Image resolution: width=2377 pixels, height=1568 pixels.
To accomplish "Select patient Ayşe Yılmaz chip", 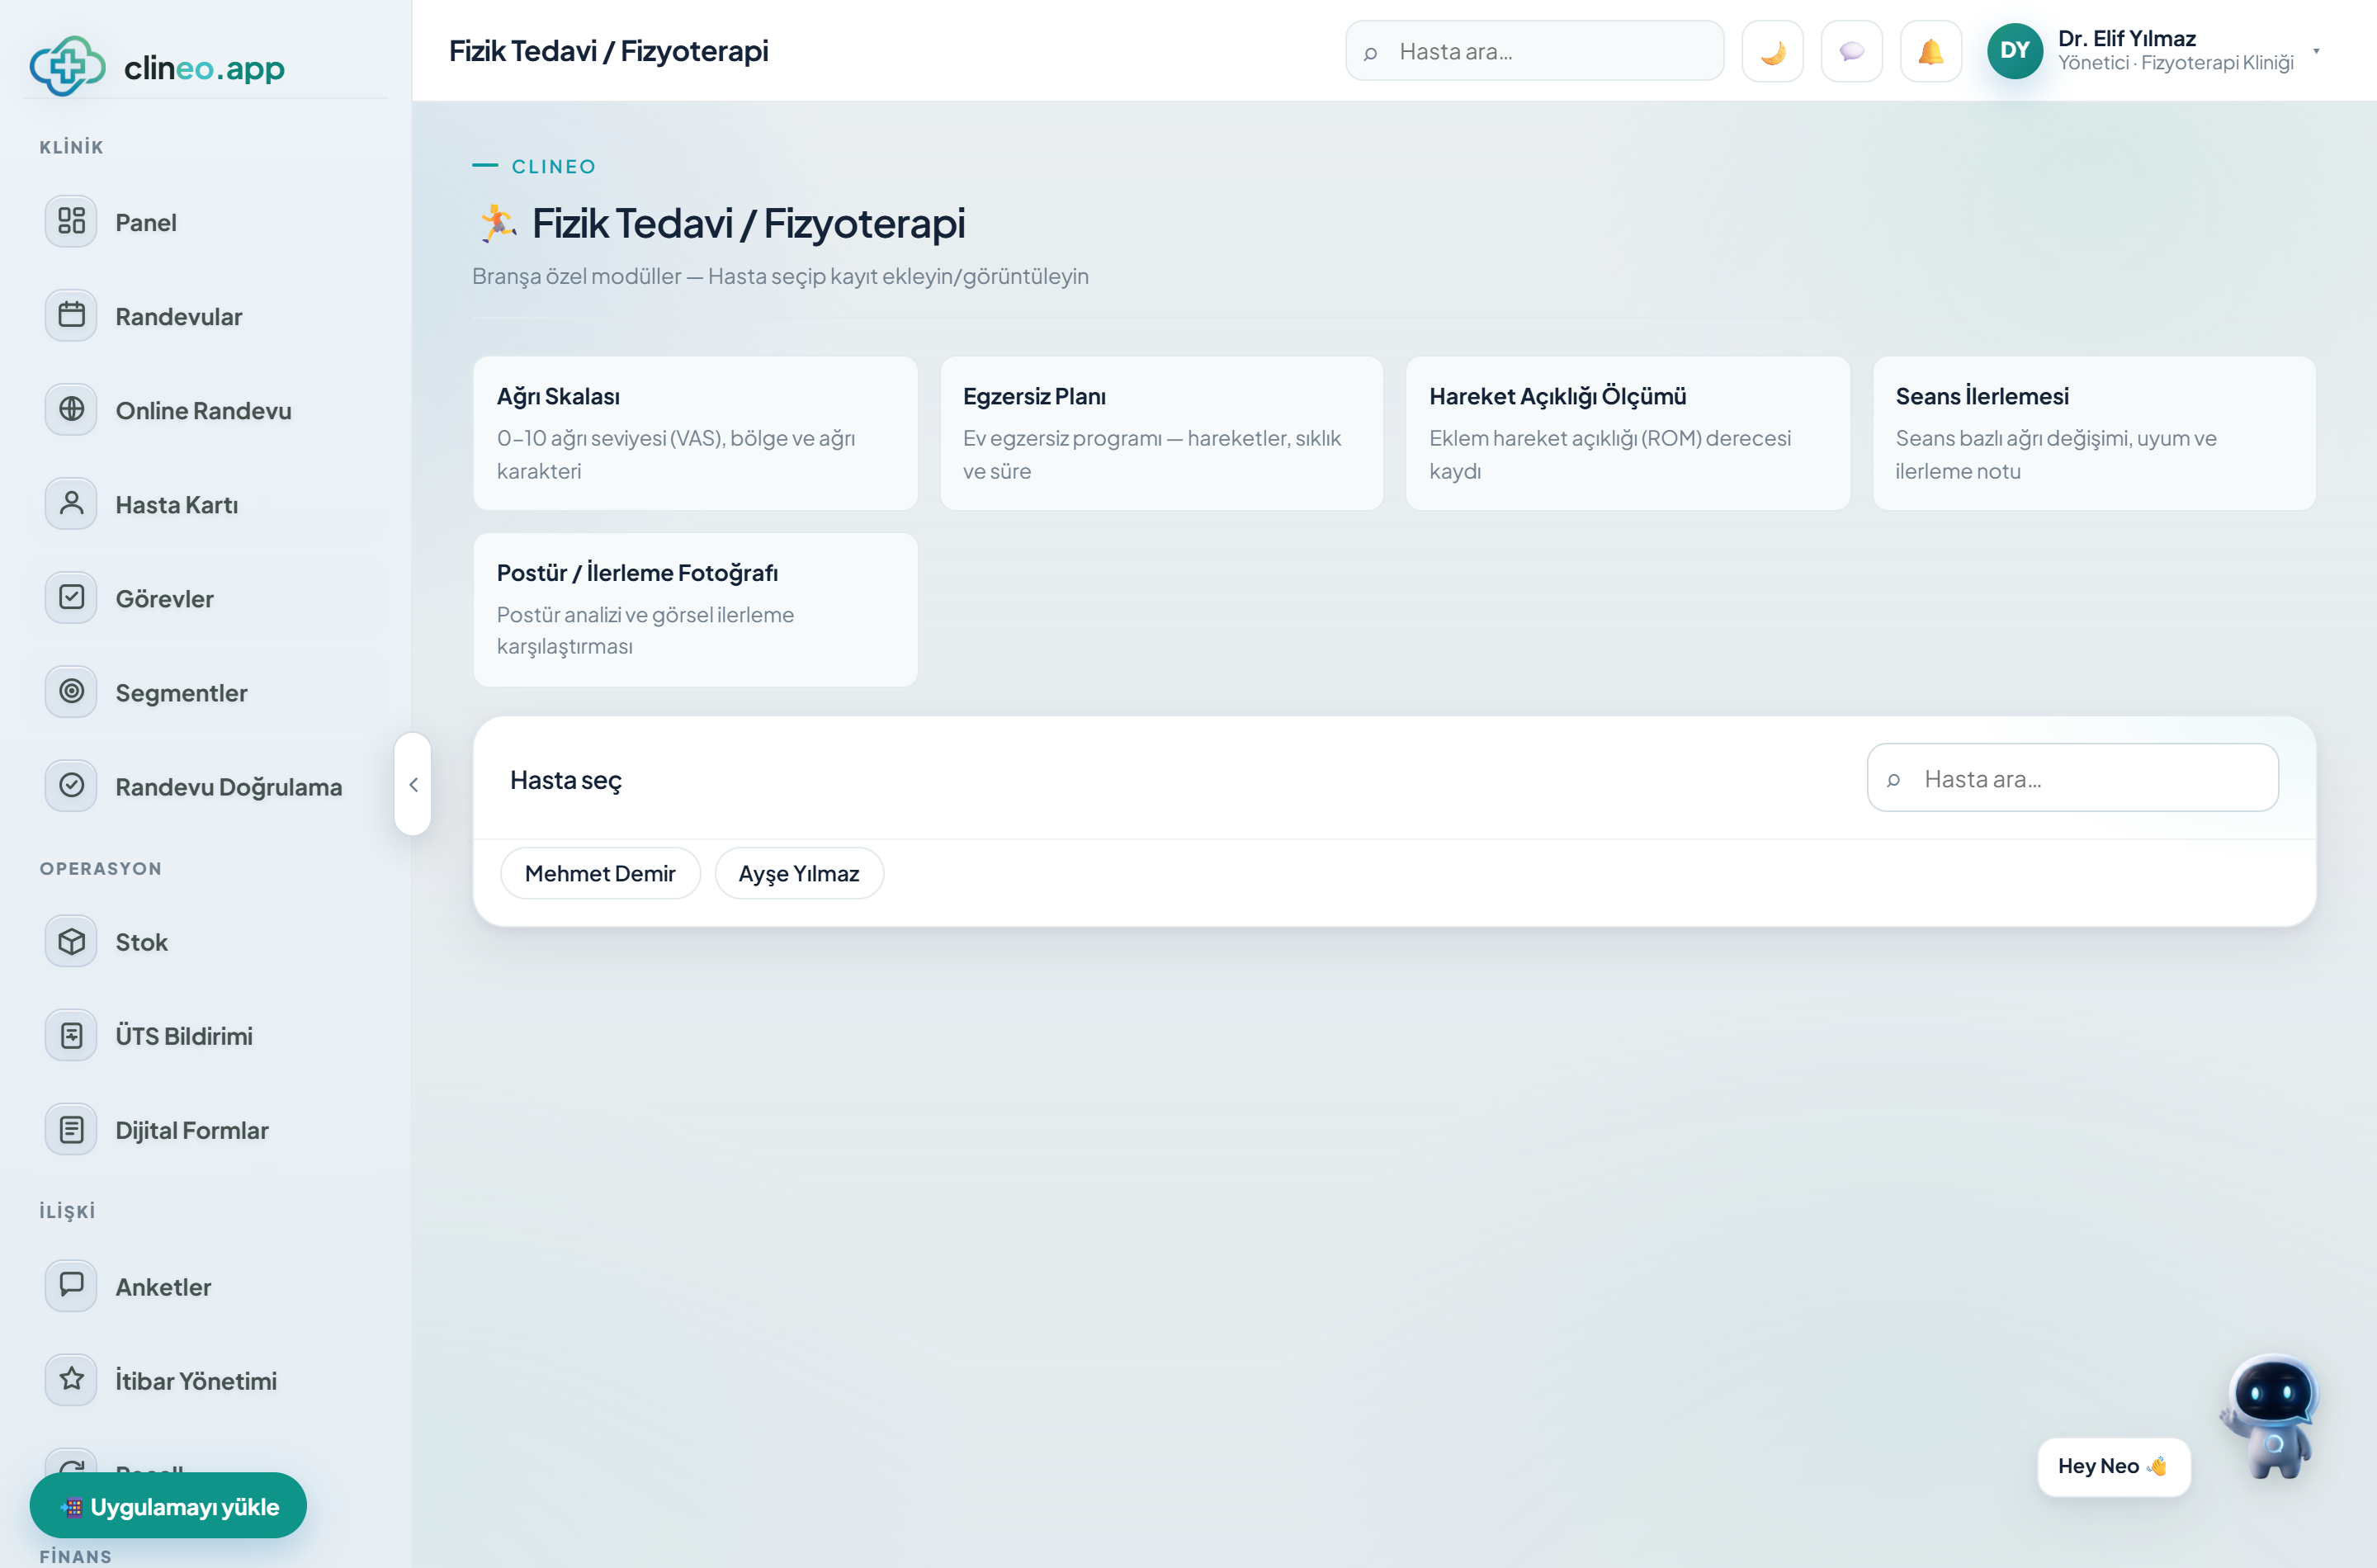I will click(x=798, y=873).
